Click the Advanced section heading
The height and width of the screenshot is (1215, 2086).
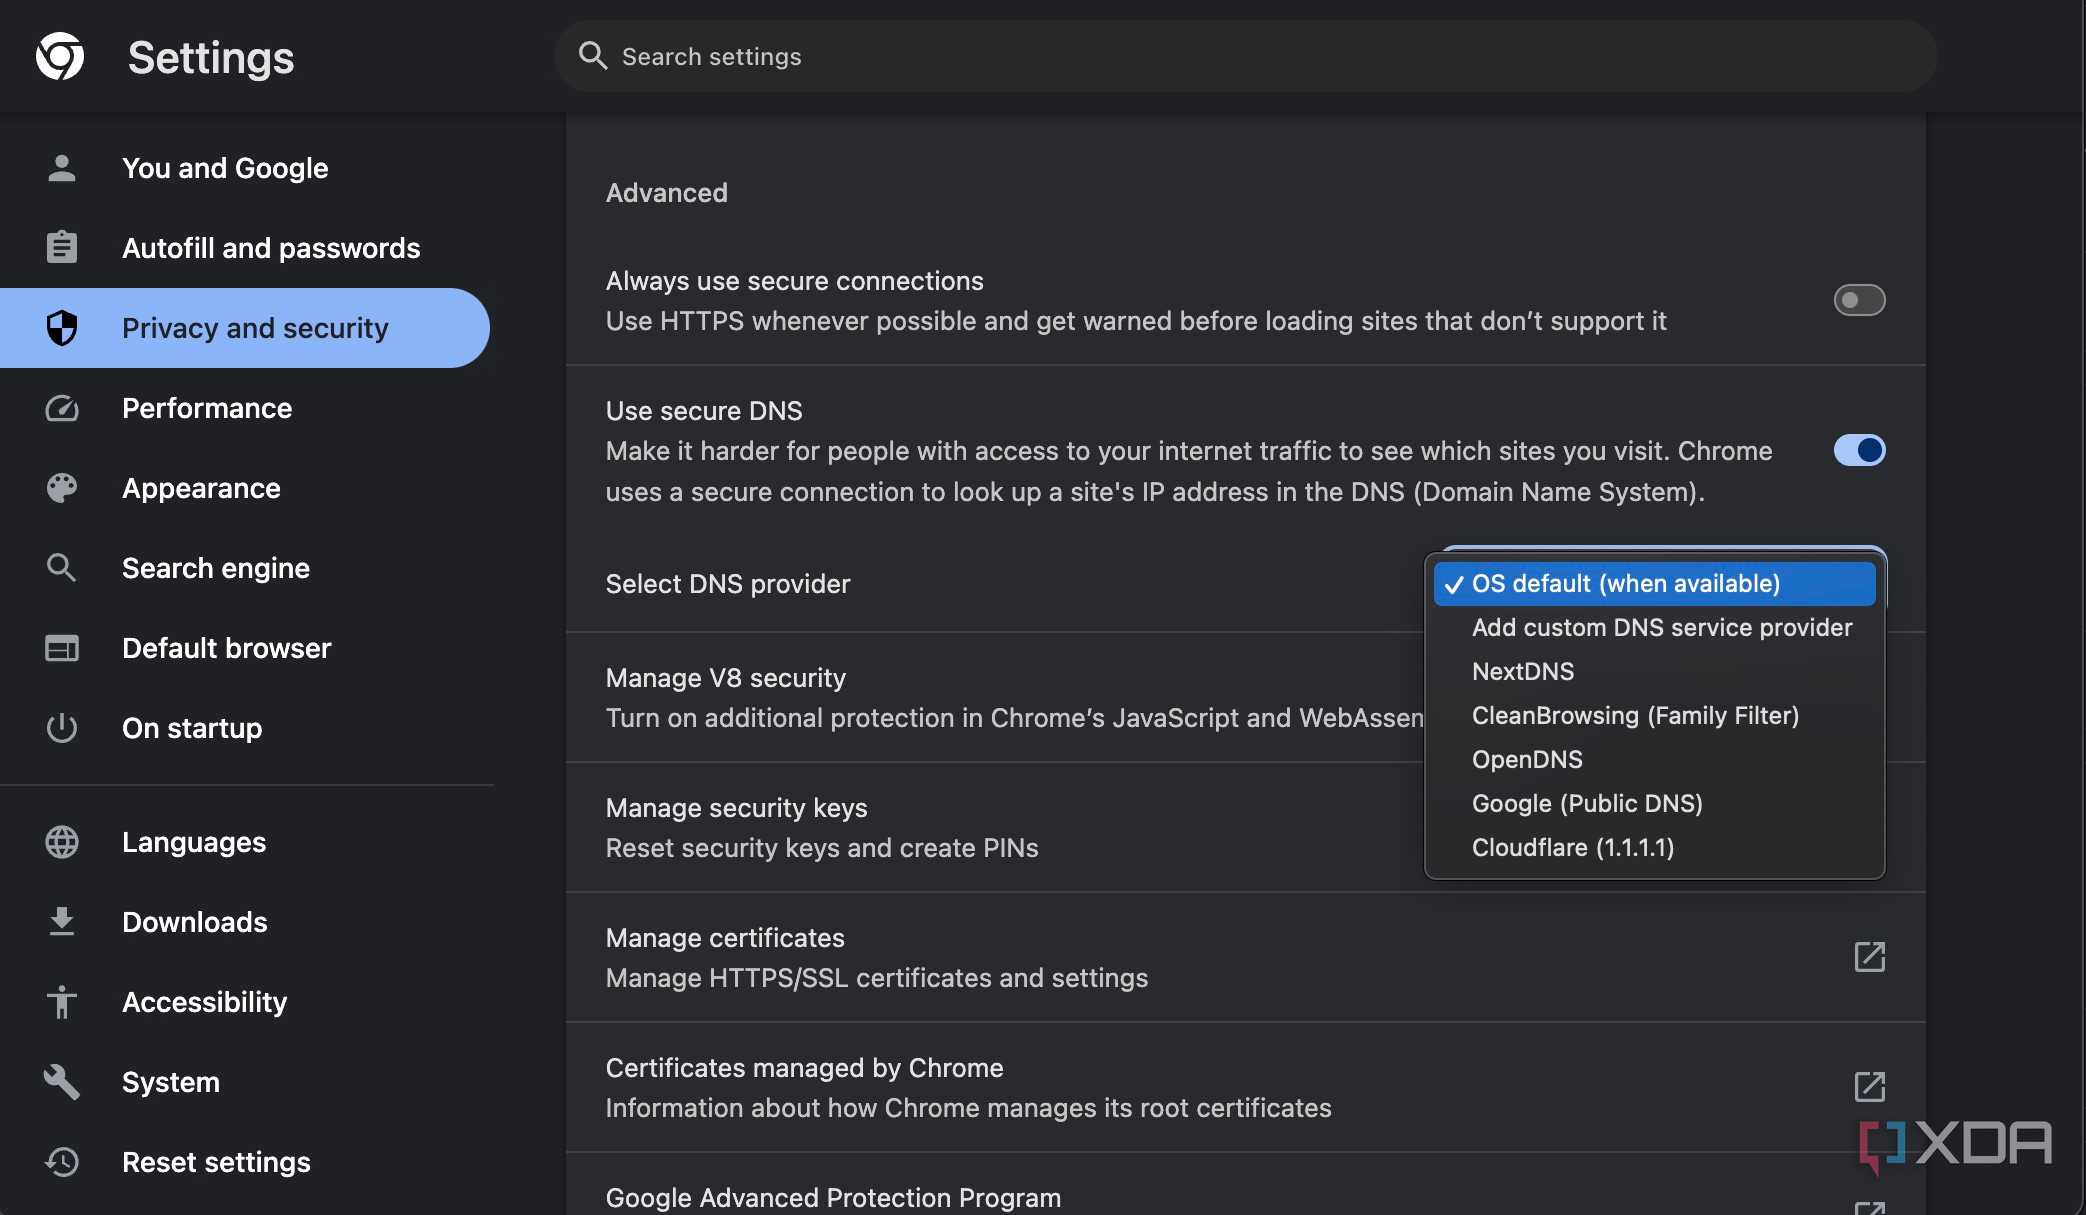pyautogui.click(x=667, y=193)
